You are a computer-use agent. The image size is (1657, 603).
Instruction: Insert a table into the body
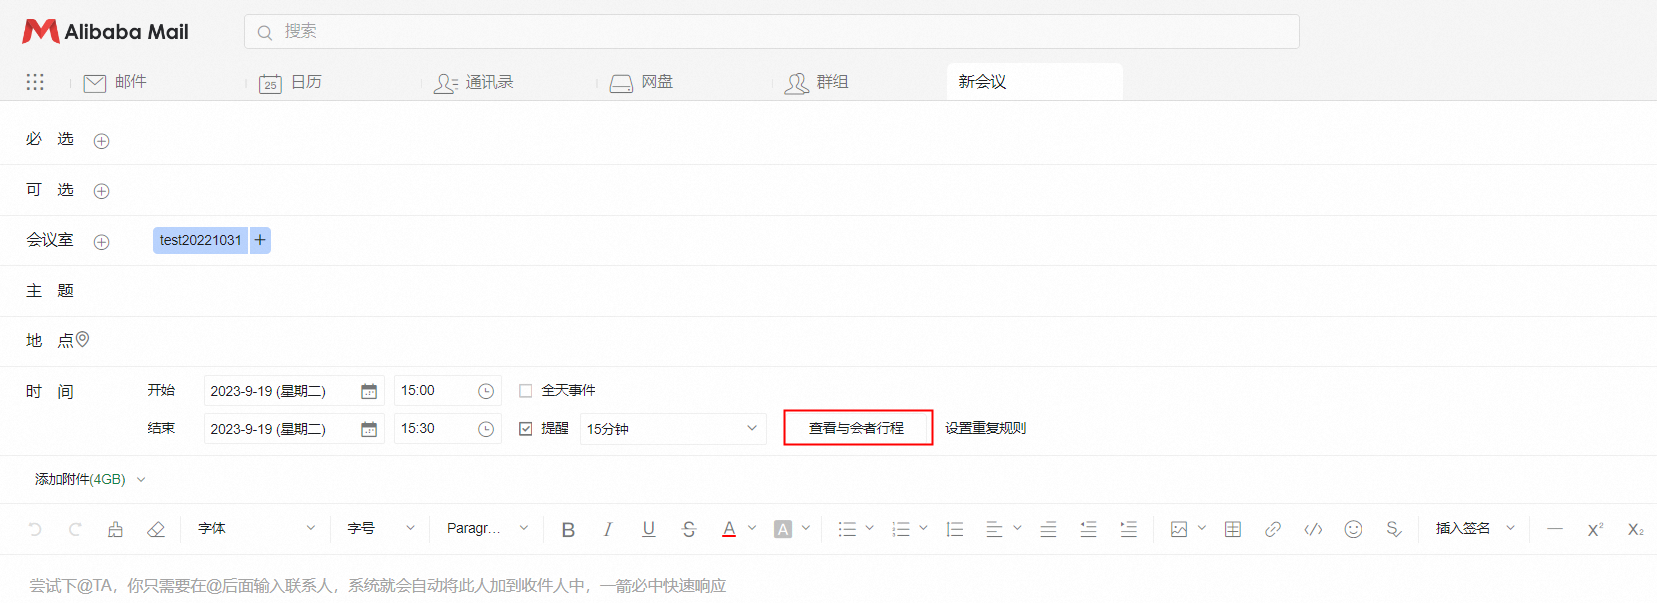click(1233, 529)
